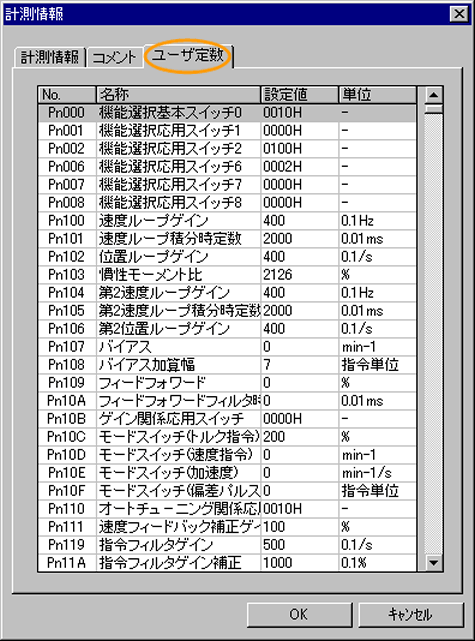Select the フィードフォワード row Pn109
This screenshot has width=475, height=641.
[x=227, y=383]
